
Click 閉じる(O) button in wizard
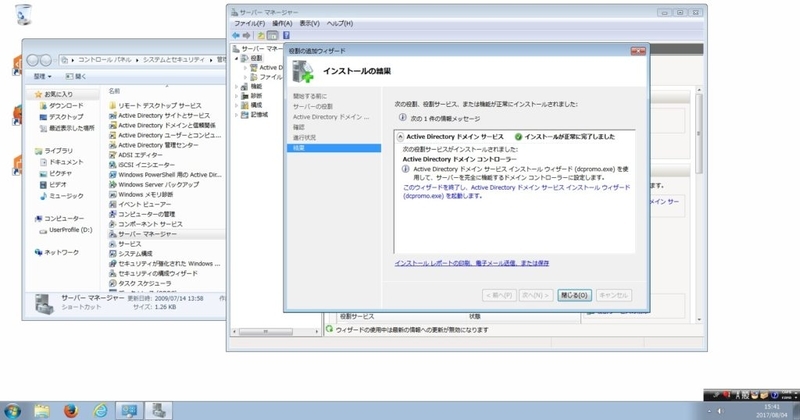click(574, 295)
